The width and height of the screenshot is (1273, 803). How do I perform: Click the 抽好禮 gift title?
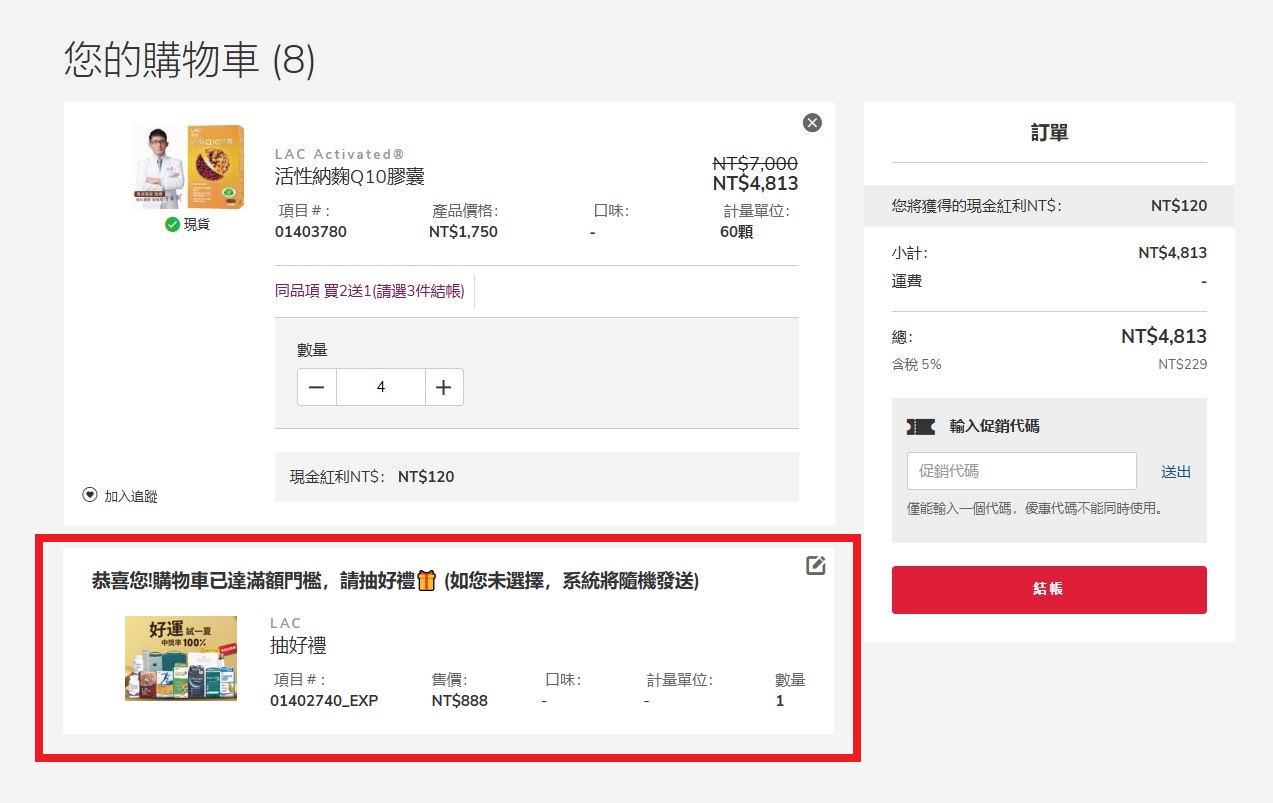point(298,645)
